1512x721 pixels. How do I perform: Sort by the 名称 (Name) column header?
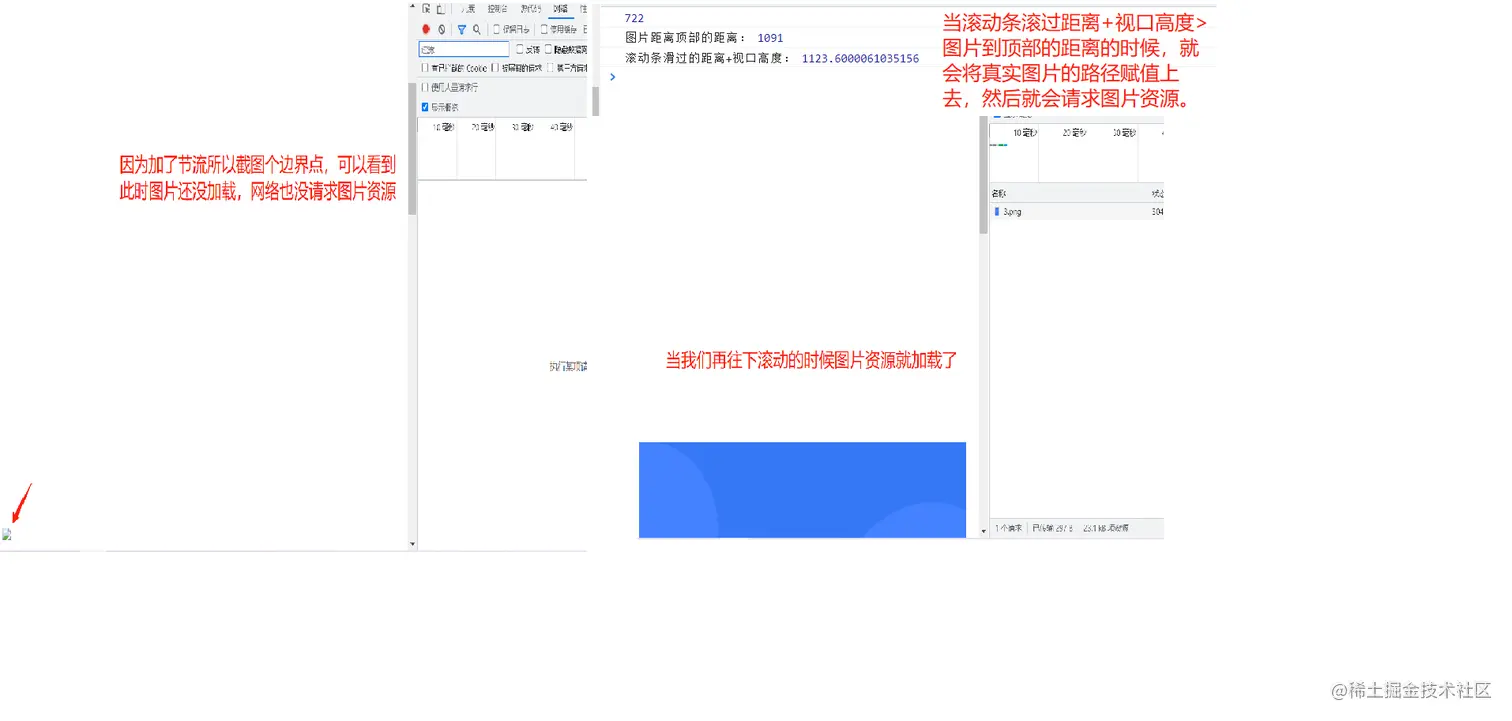[x=999, y=193]
